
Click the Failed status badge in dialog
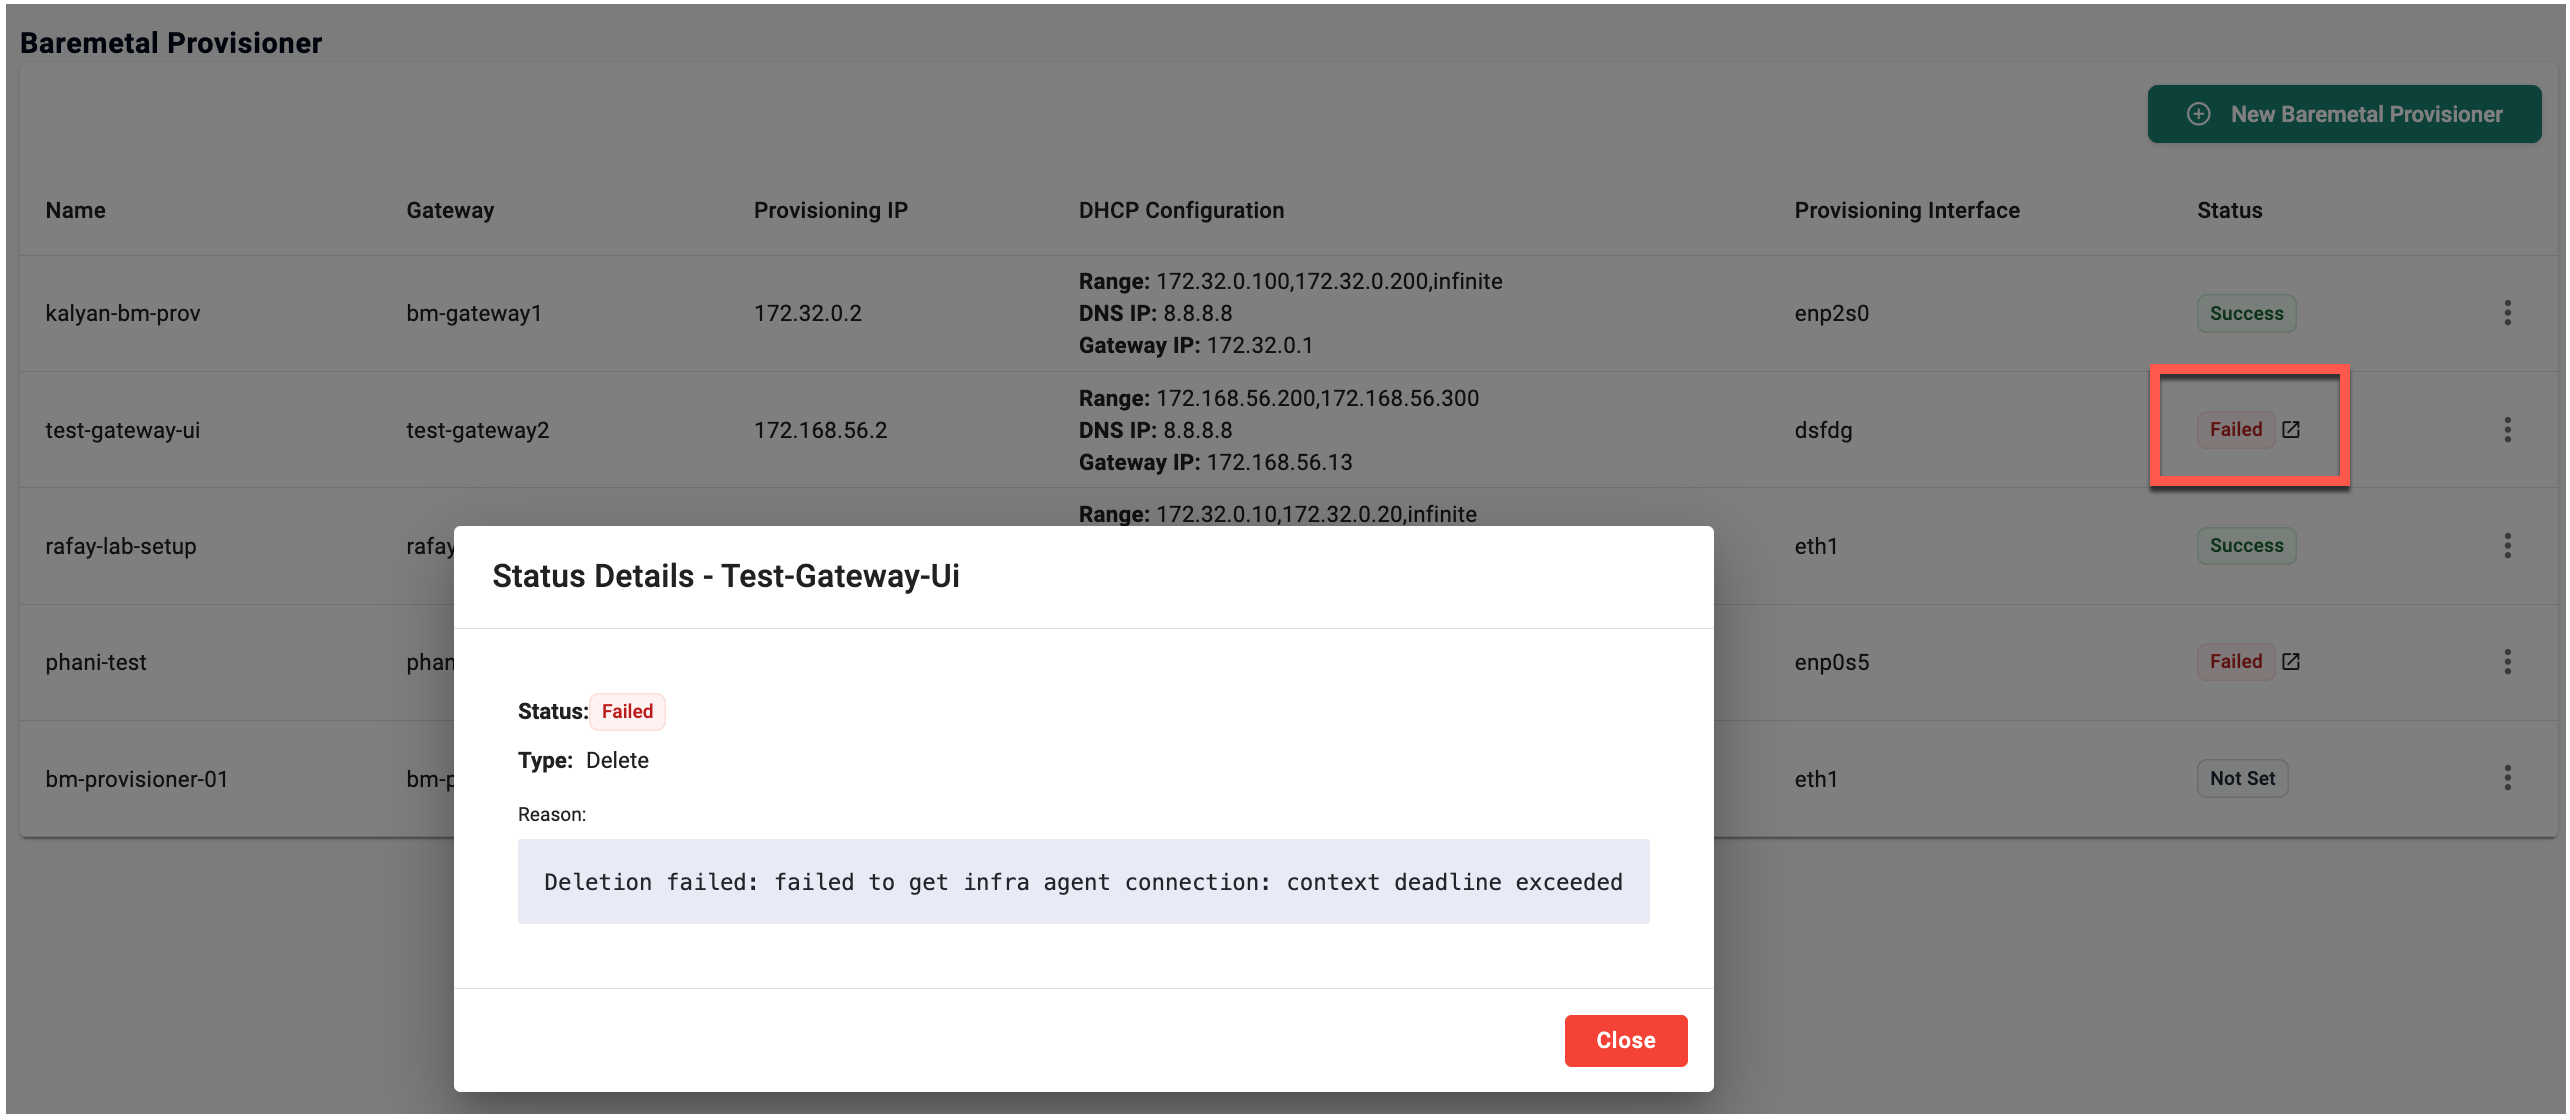627,712
